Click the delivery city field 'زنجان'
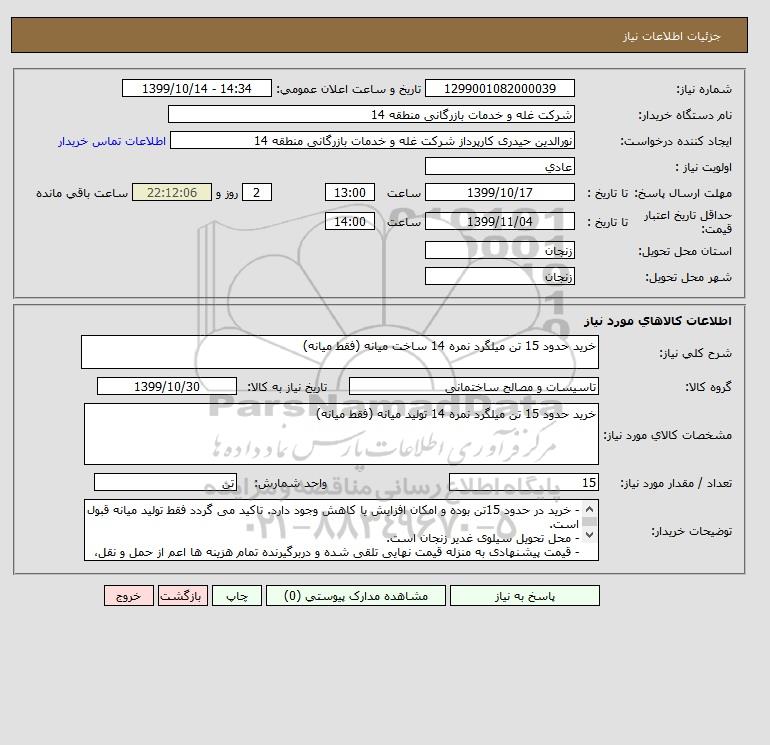Screen dimensions: 770x745 pos(500,276)
